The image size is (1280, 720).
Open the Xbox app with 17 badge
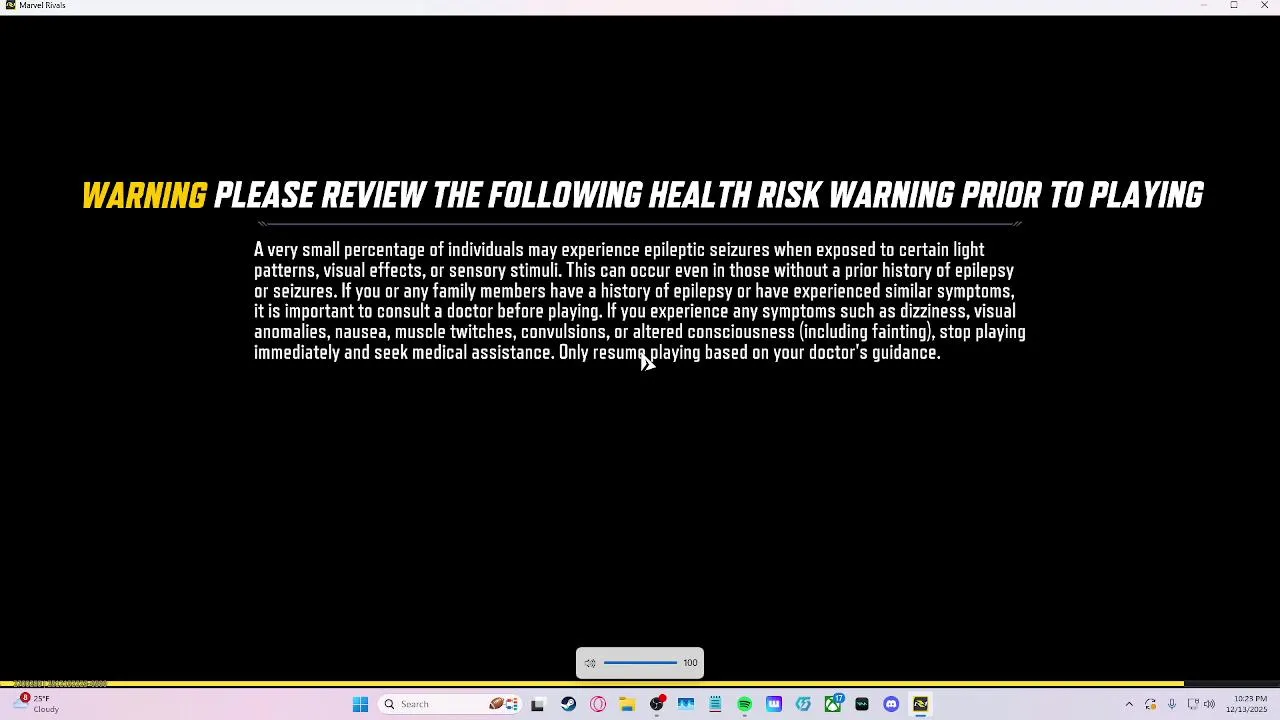click(833, 704)
